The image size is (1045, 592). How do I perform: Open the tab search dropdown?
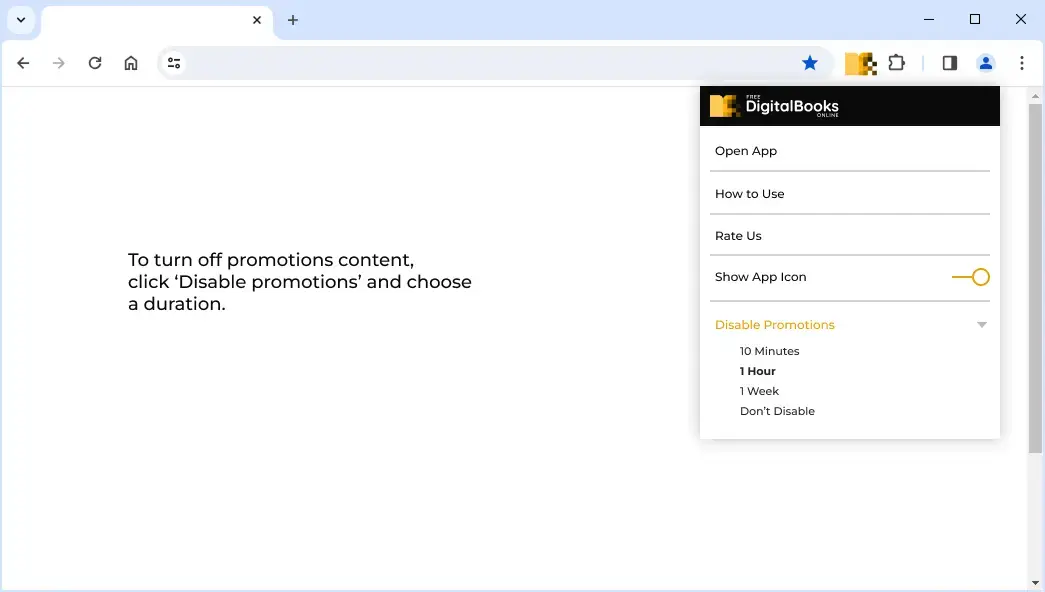pos(21,19)
